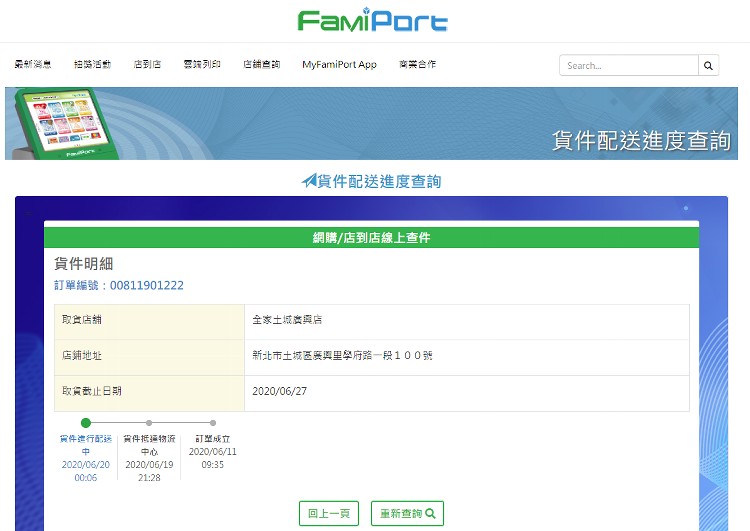The width and height of the screenshot is (750, 531).
Task: Click store name 全家土城廣興店
Action: [x=287, y=320]
